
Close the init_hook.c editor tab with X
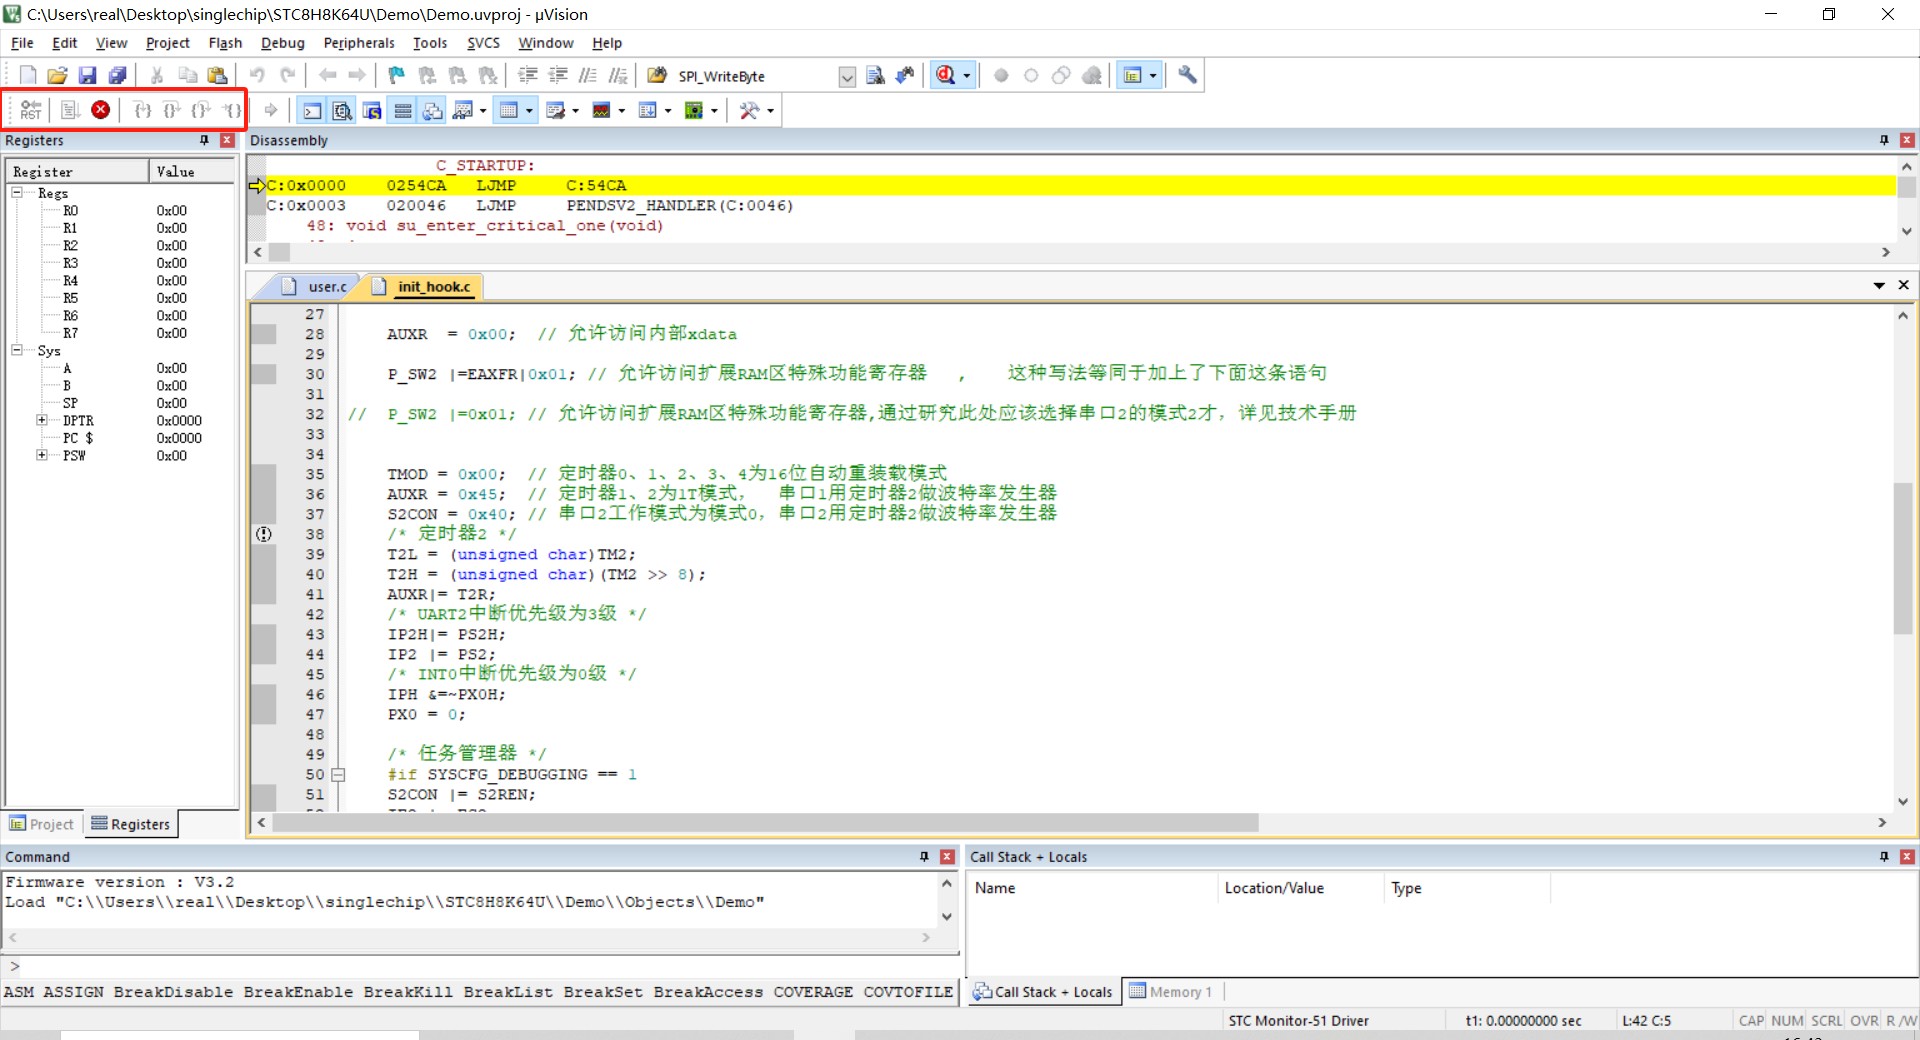click(x=1904, y=285)
